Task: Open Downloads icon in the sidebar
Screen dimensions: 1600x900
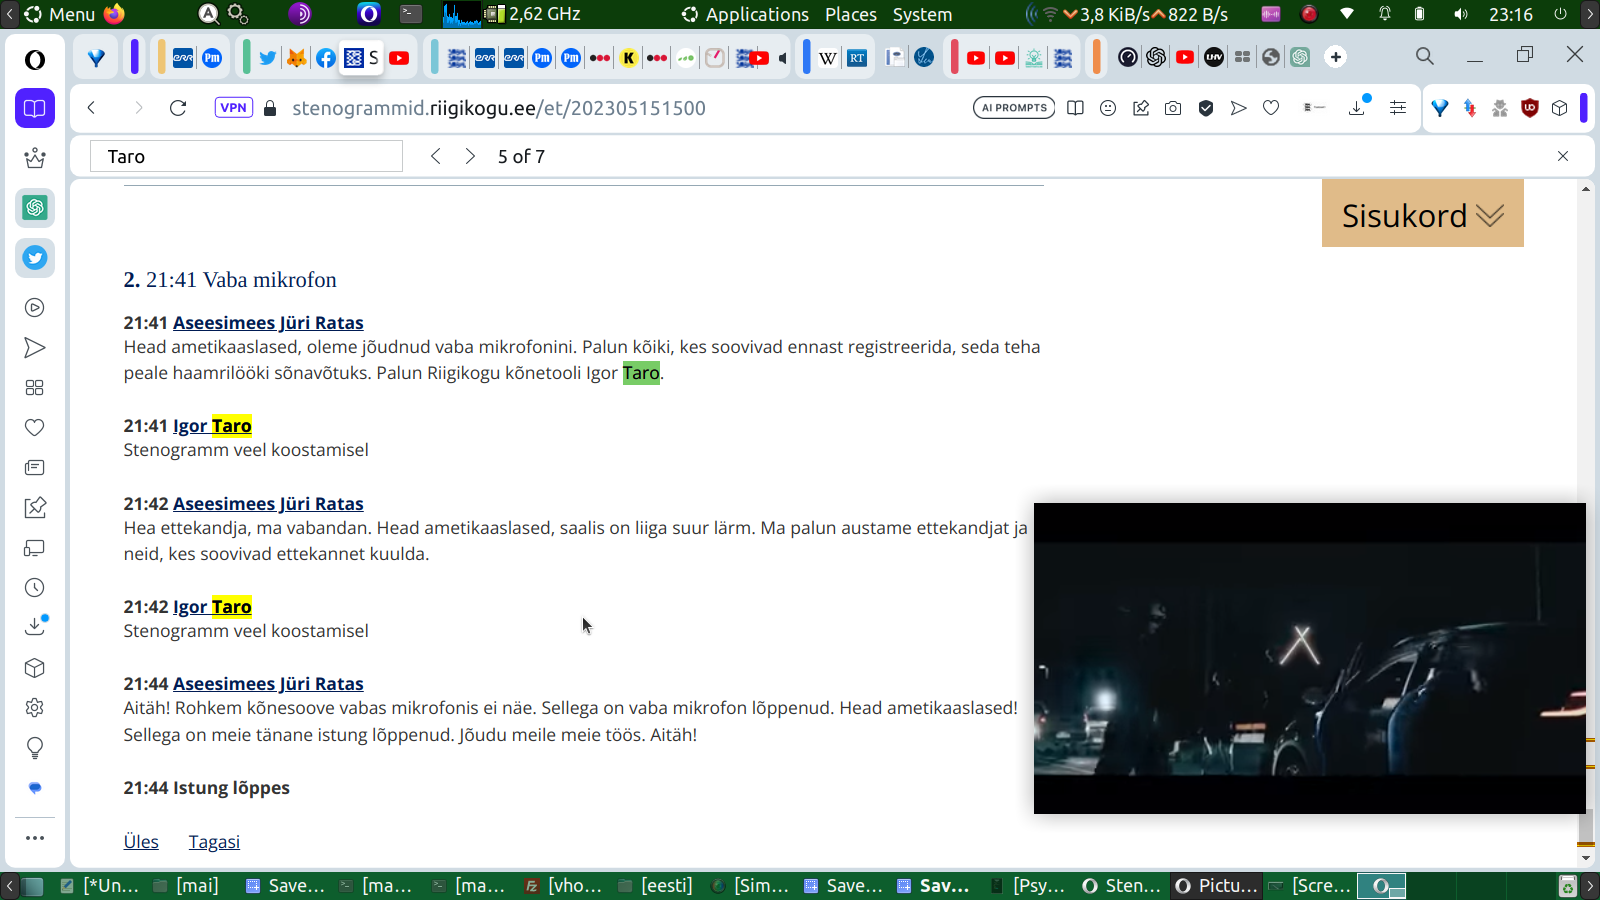Action: [35, 627]
